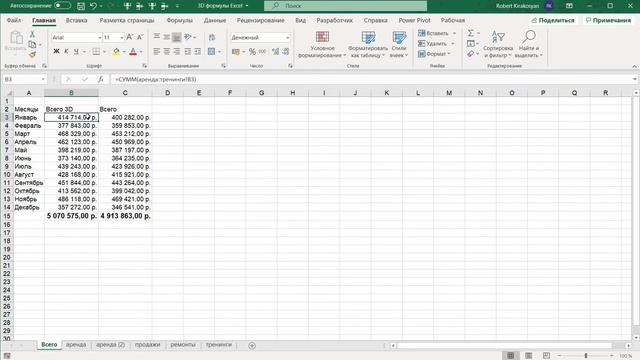Image resolution: width=640 pixels, height=360 pixels.
Task: Open Find and Select (Найти и выделить)
Action: [x=529, y=44]
